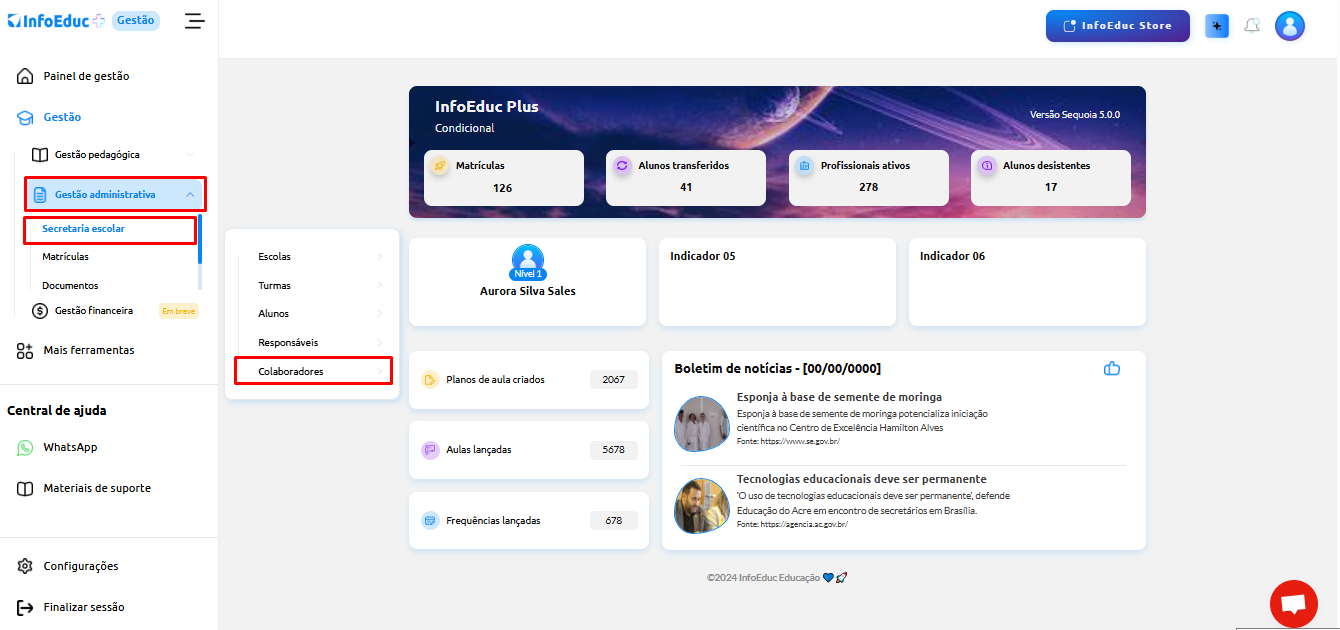Select Escolas in the flyout menu
Image resolution: width=1340 pixels, height=630 pixels.
pos(274,257)
